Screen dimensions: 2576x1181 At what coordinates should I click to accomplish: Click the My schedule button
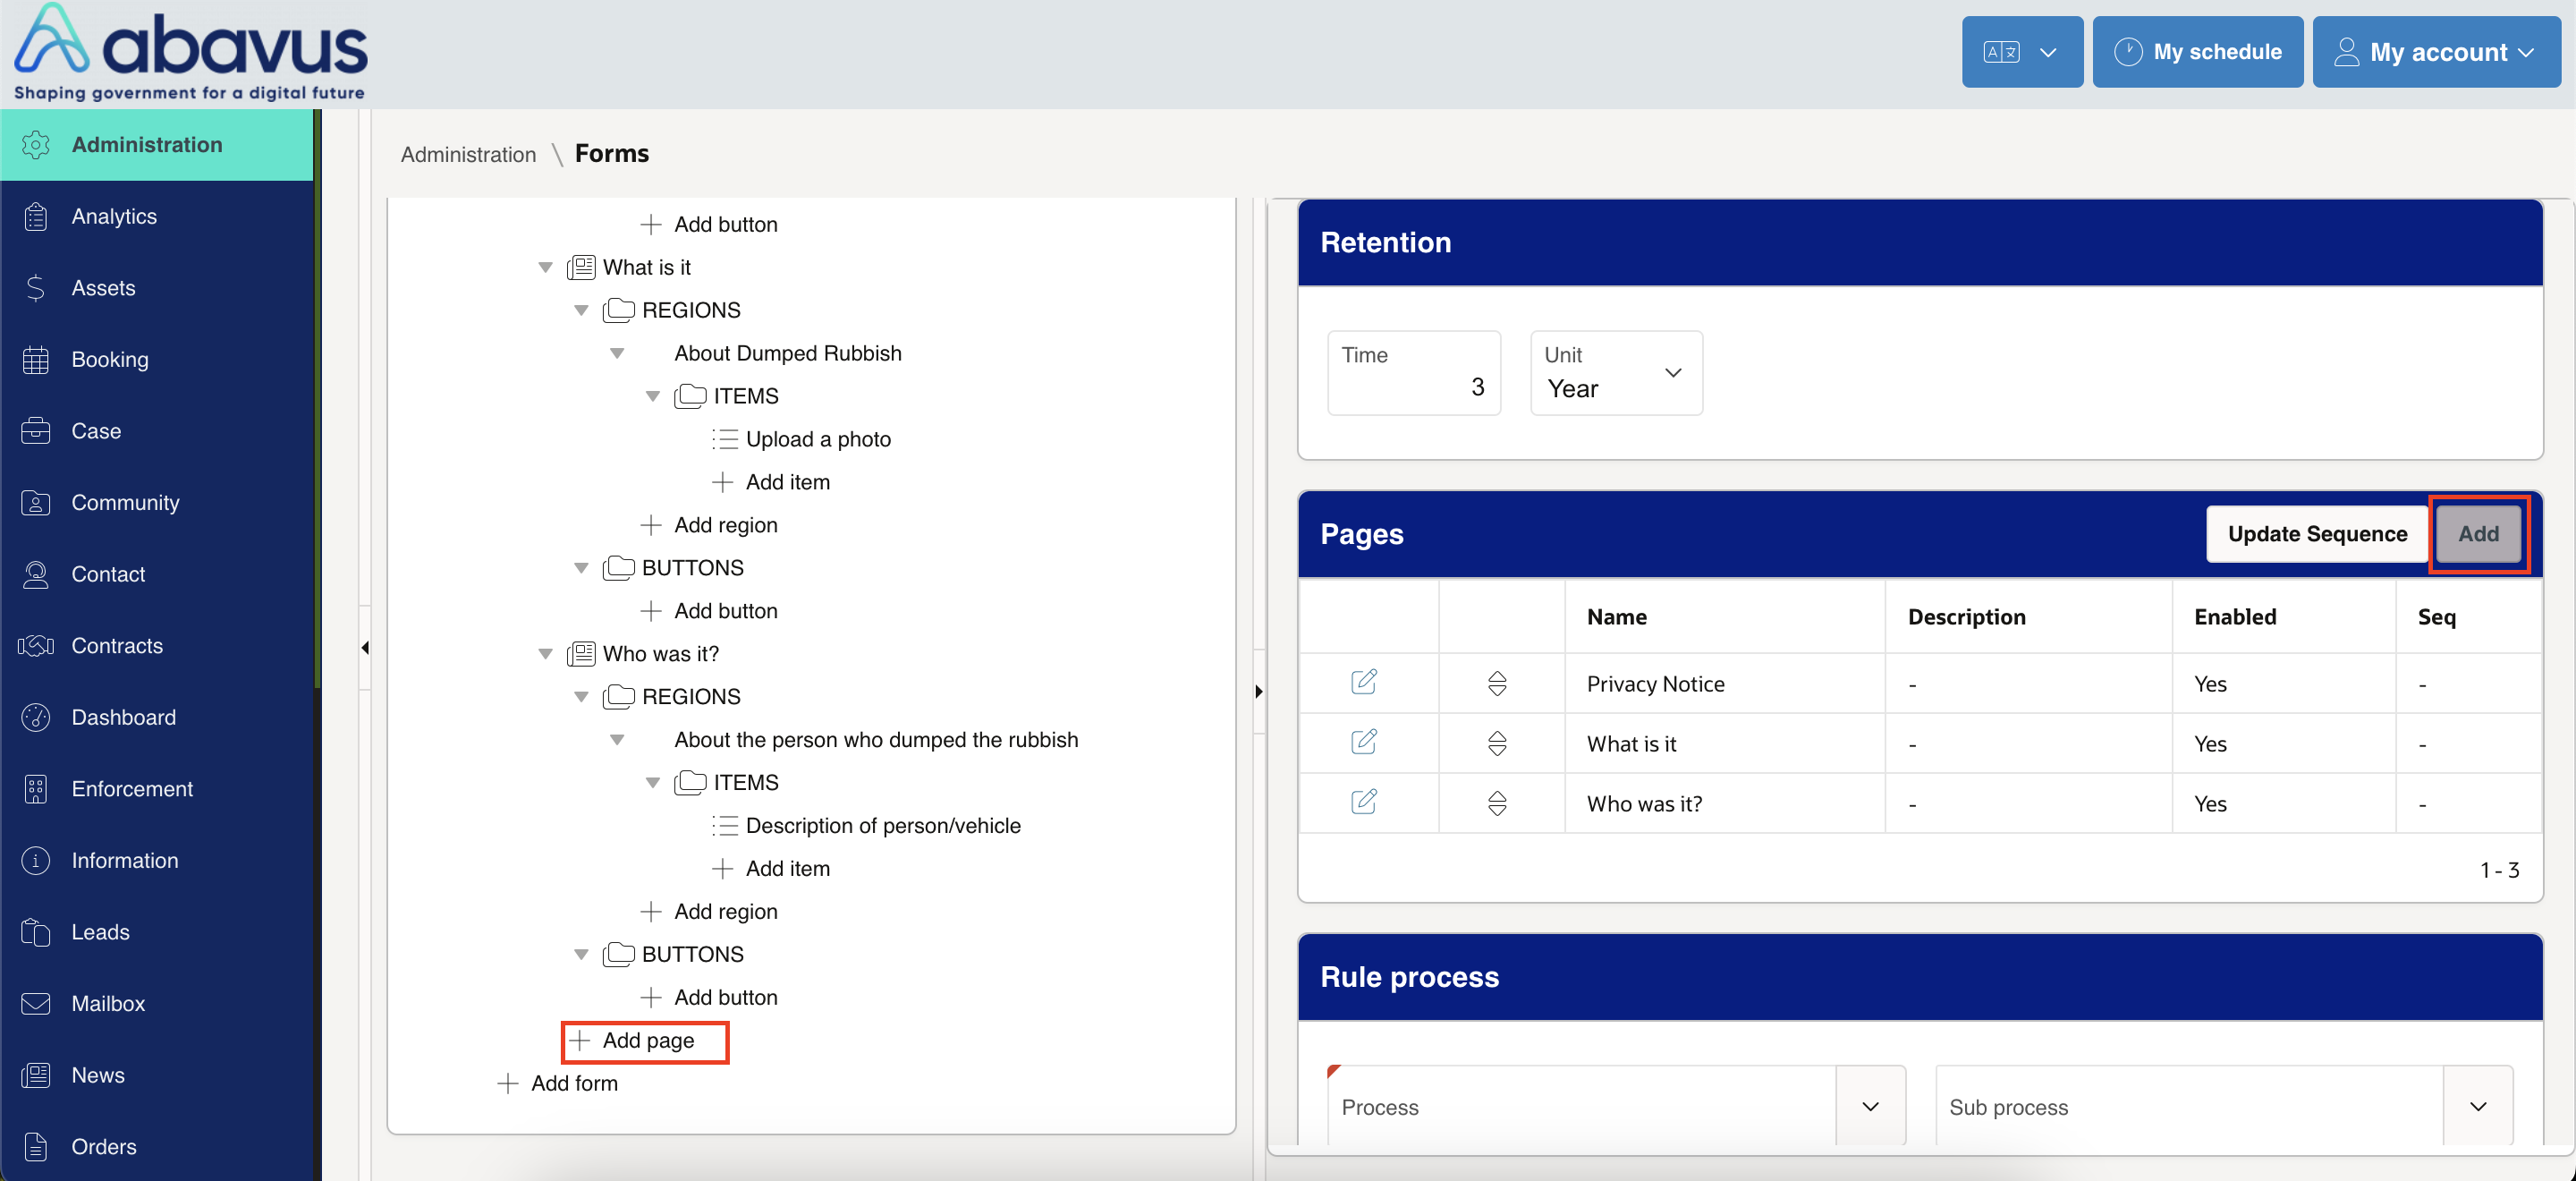2197,52
